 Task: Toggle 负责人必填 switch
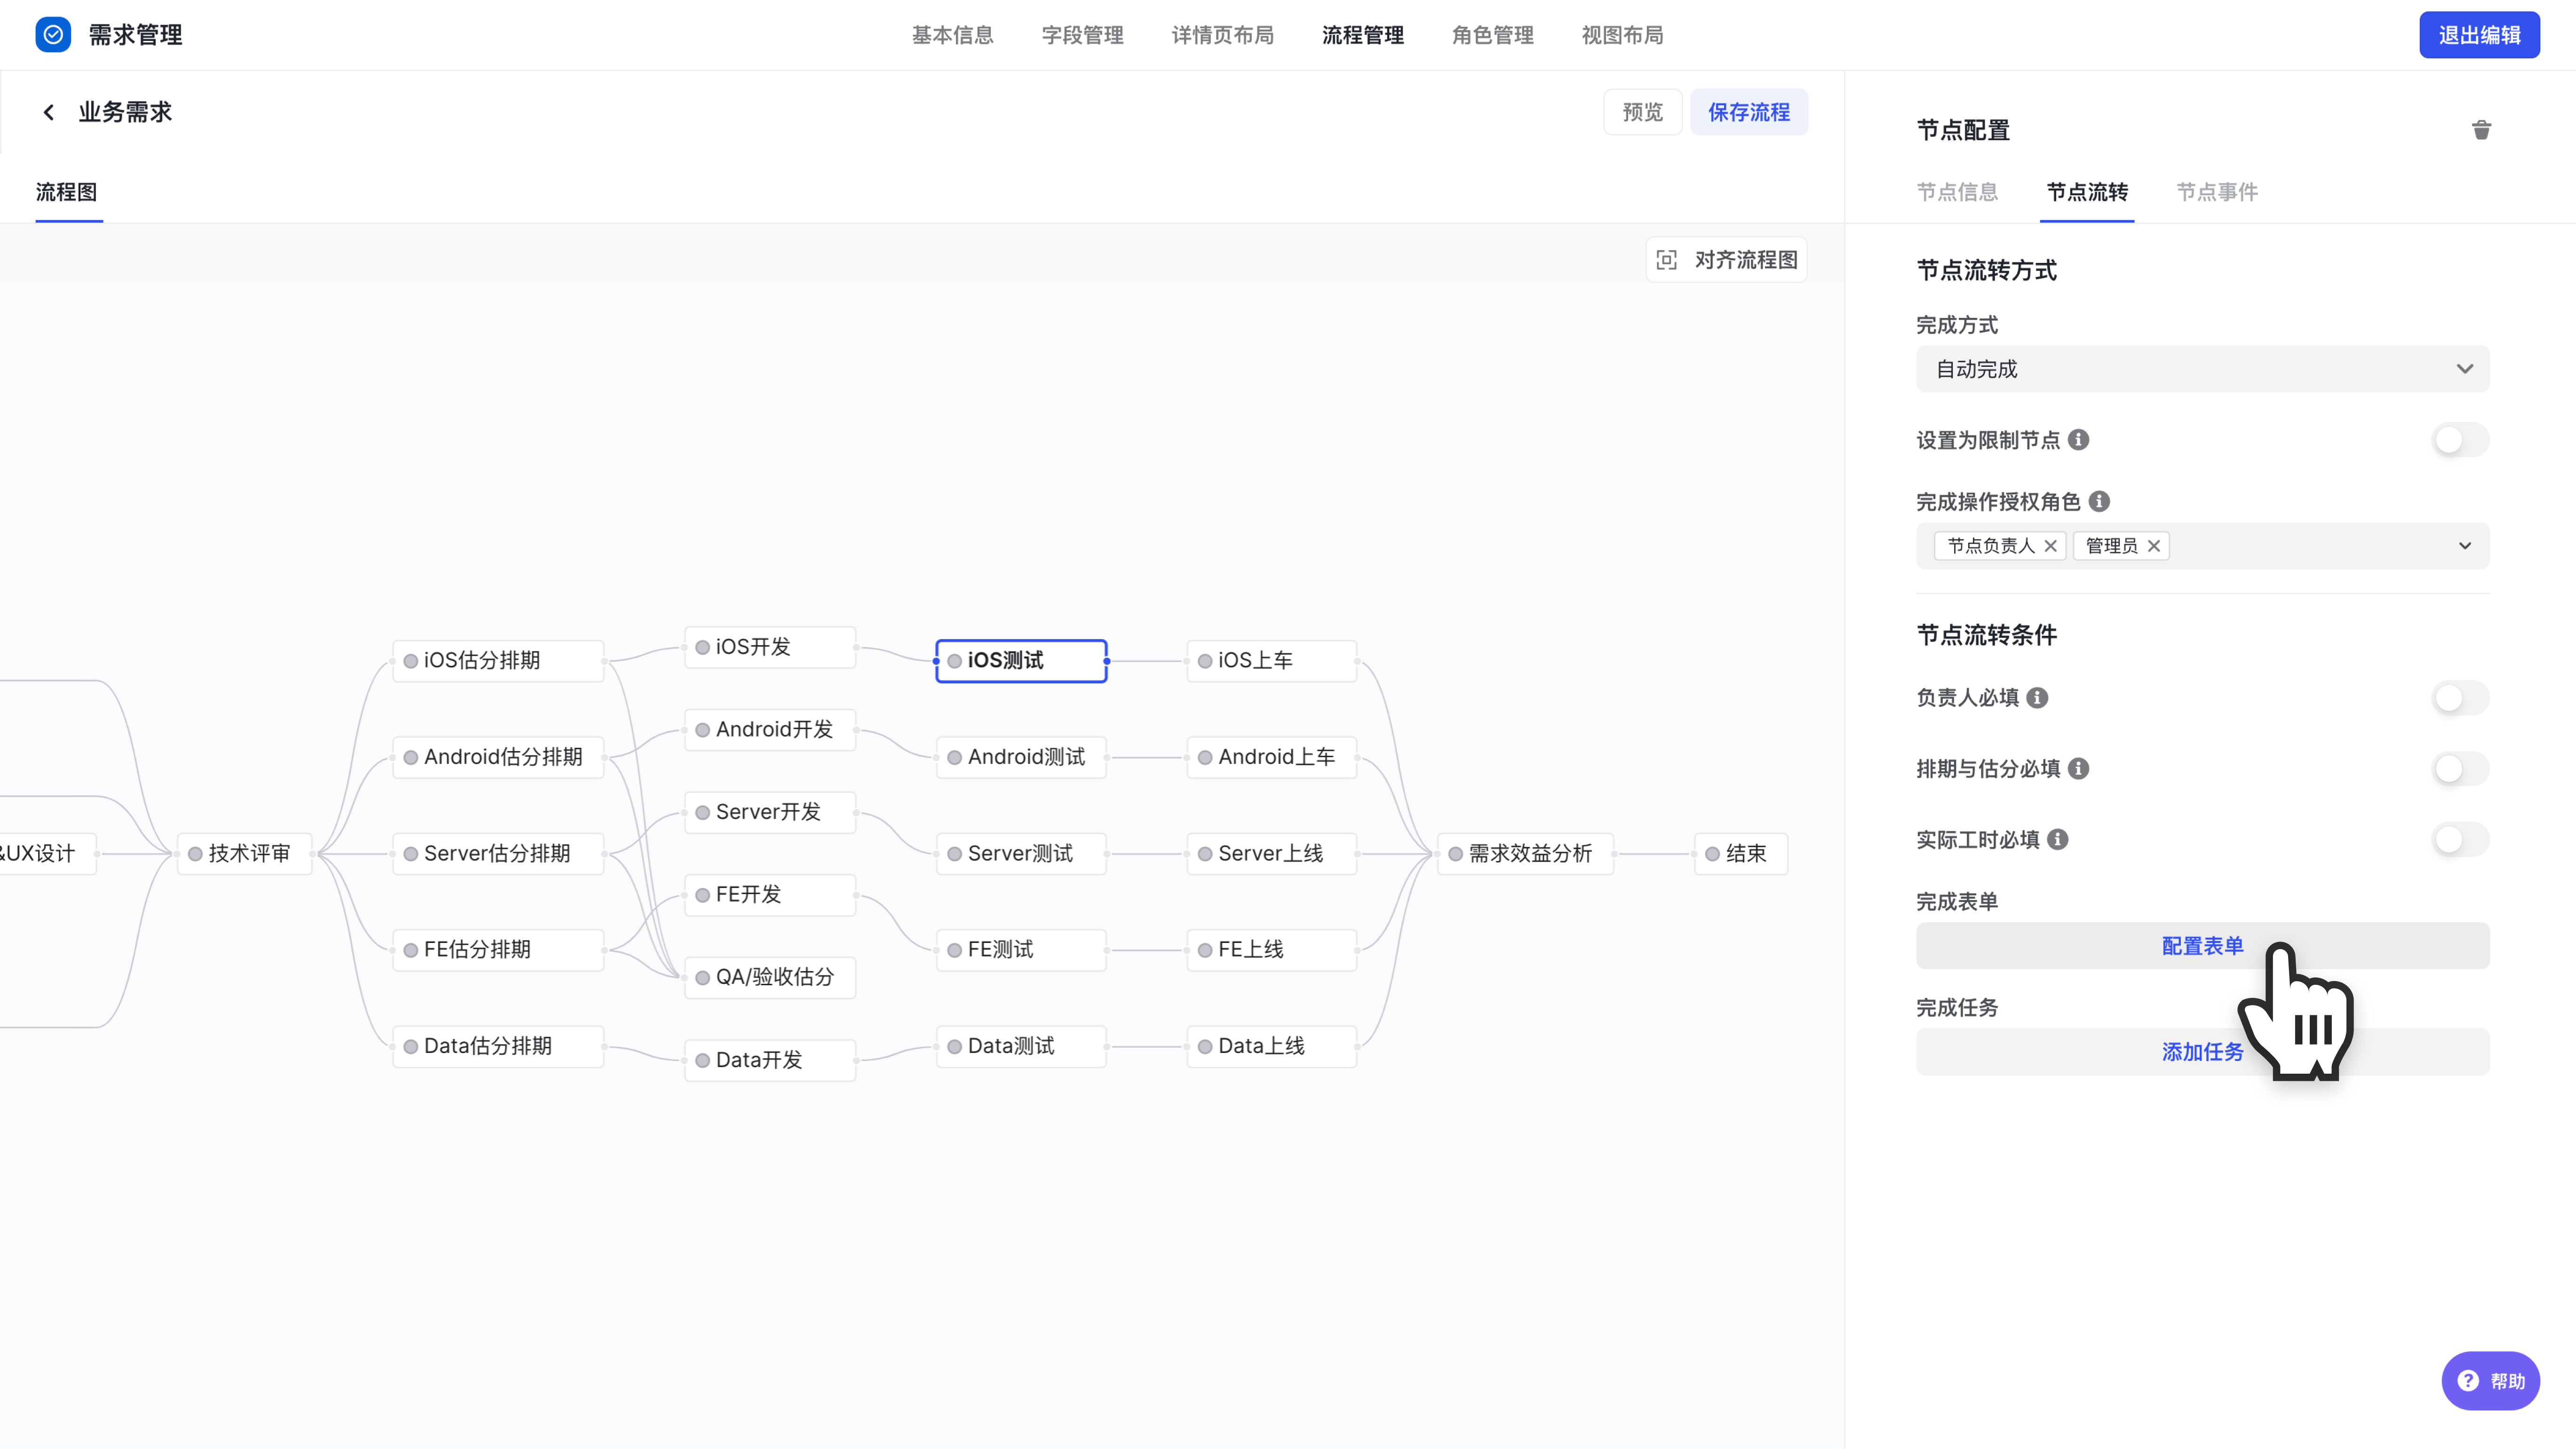(2460, 698)
